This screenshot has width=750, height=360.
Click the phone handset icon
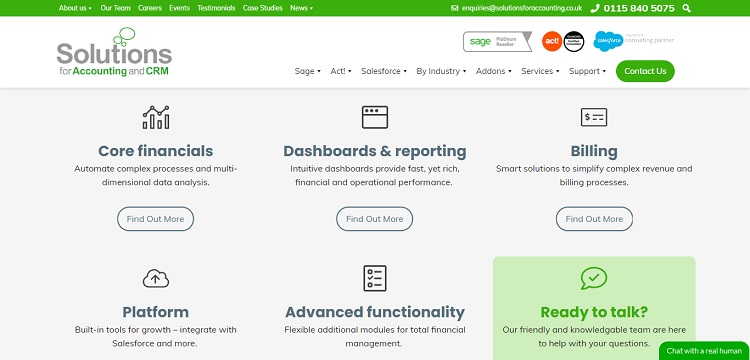click(595, 8)
